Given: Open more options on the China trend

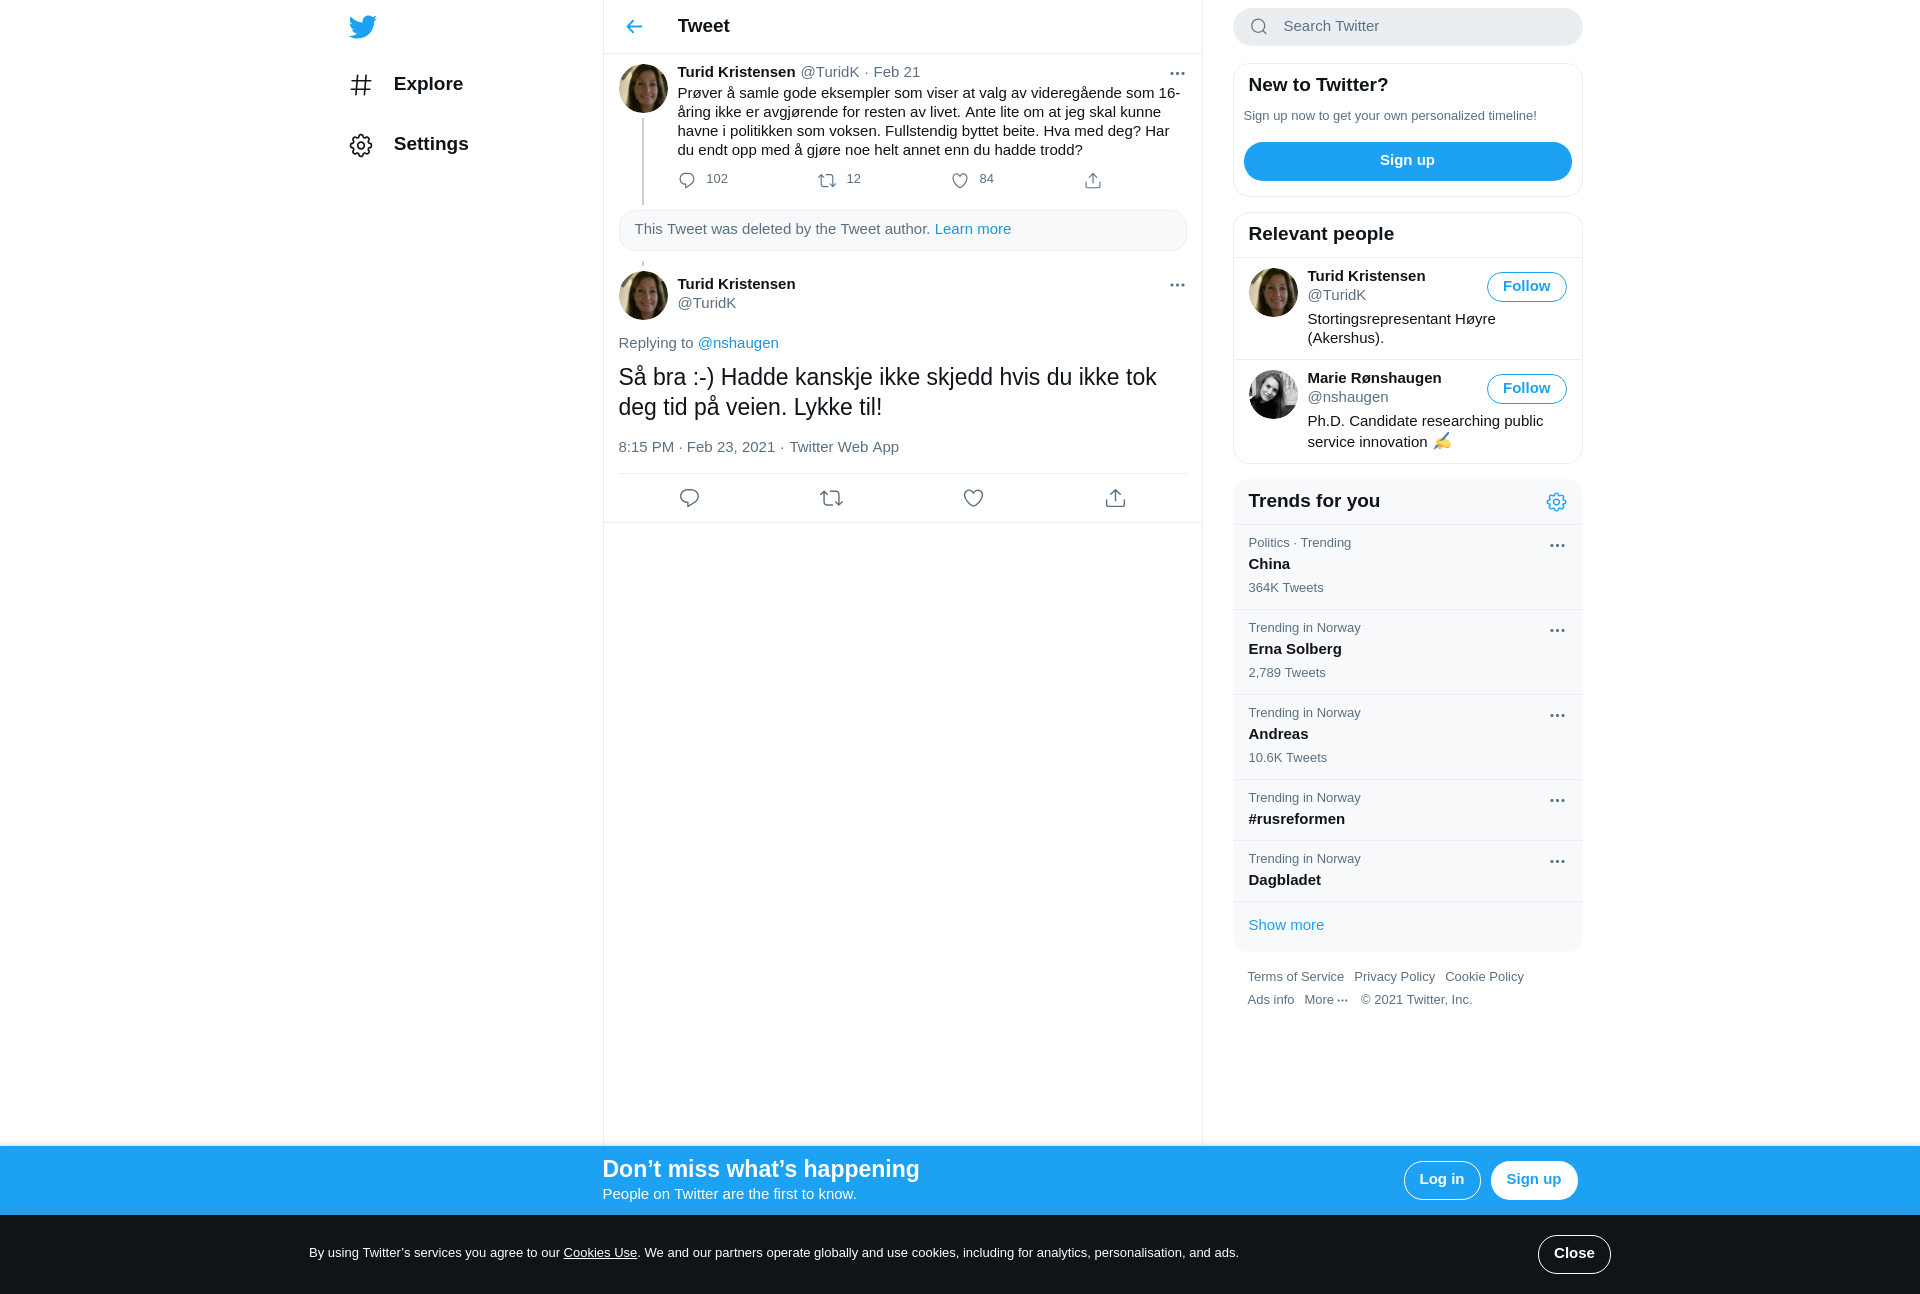Looking at the screenshot, I should point(1557,546).
